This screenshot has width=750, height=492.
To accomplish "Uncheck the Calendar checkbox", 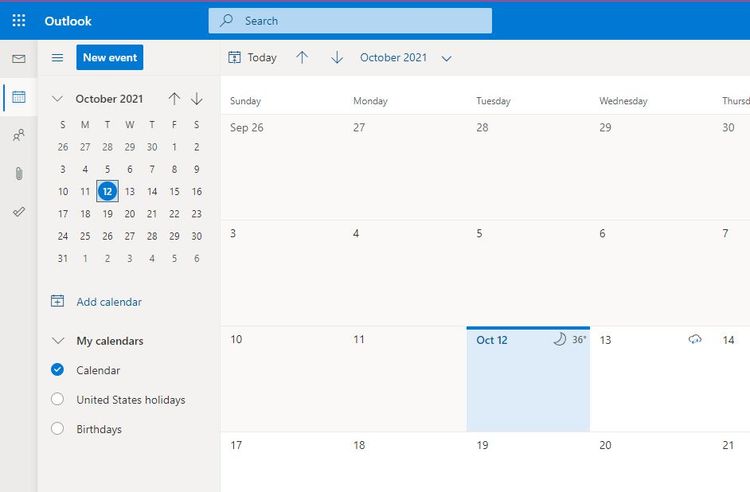I will tap(57, 370).
